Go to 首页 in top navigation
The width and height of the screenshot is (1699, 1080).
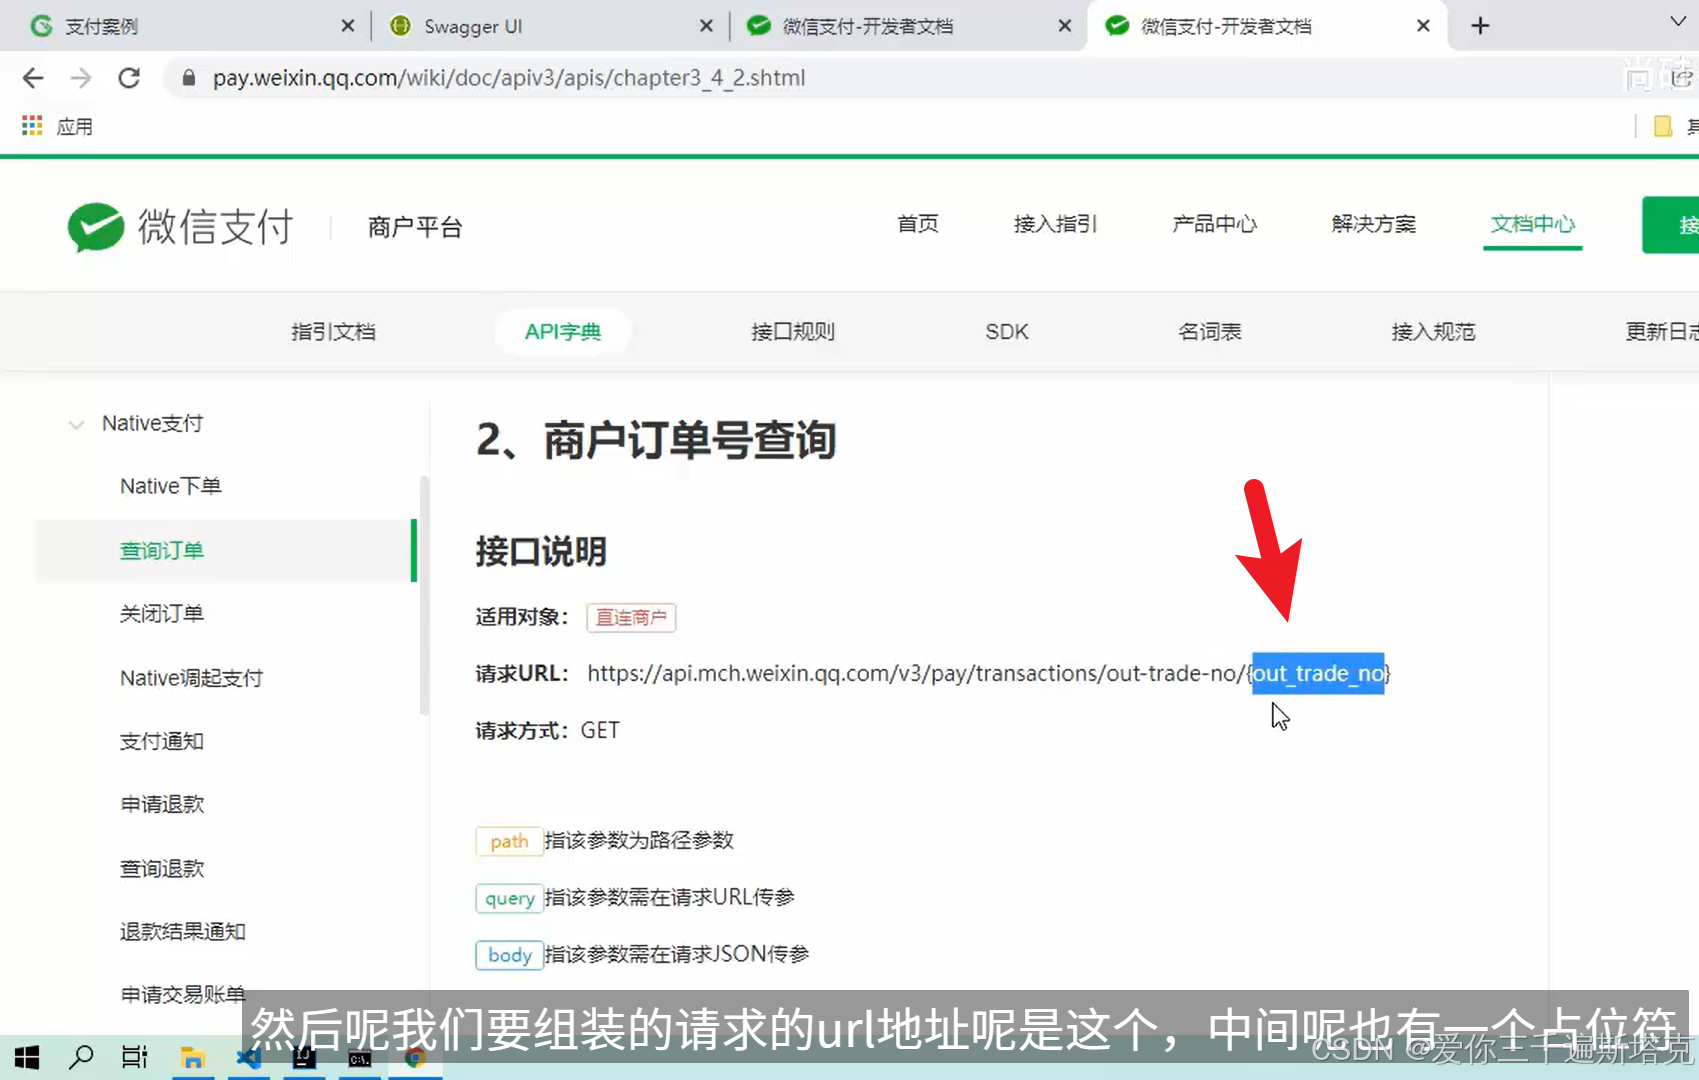[918, 224]
